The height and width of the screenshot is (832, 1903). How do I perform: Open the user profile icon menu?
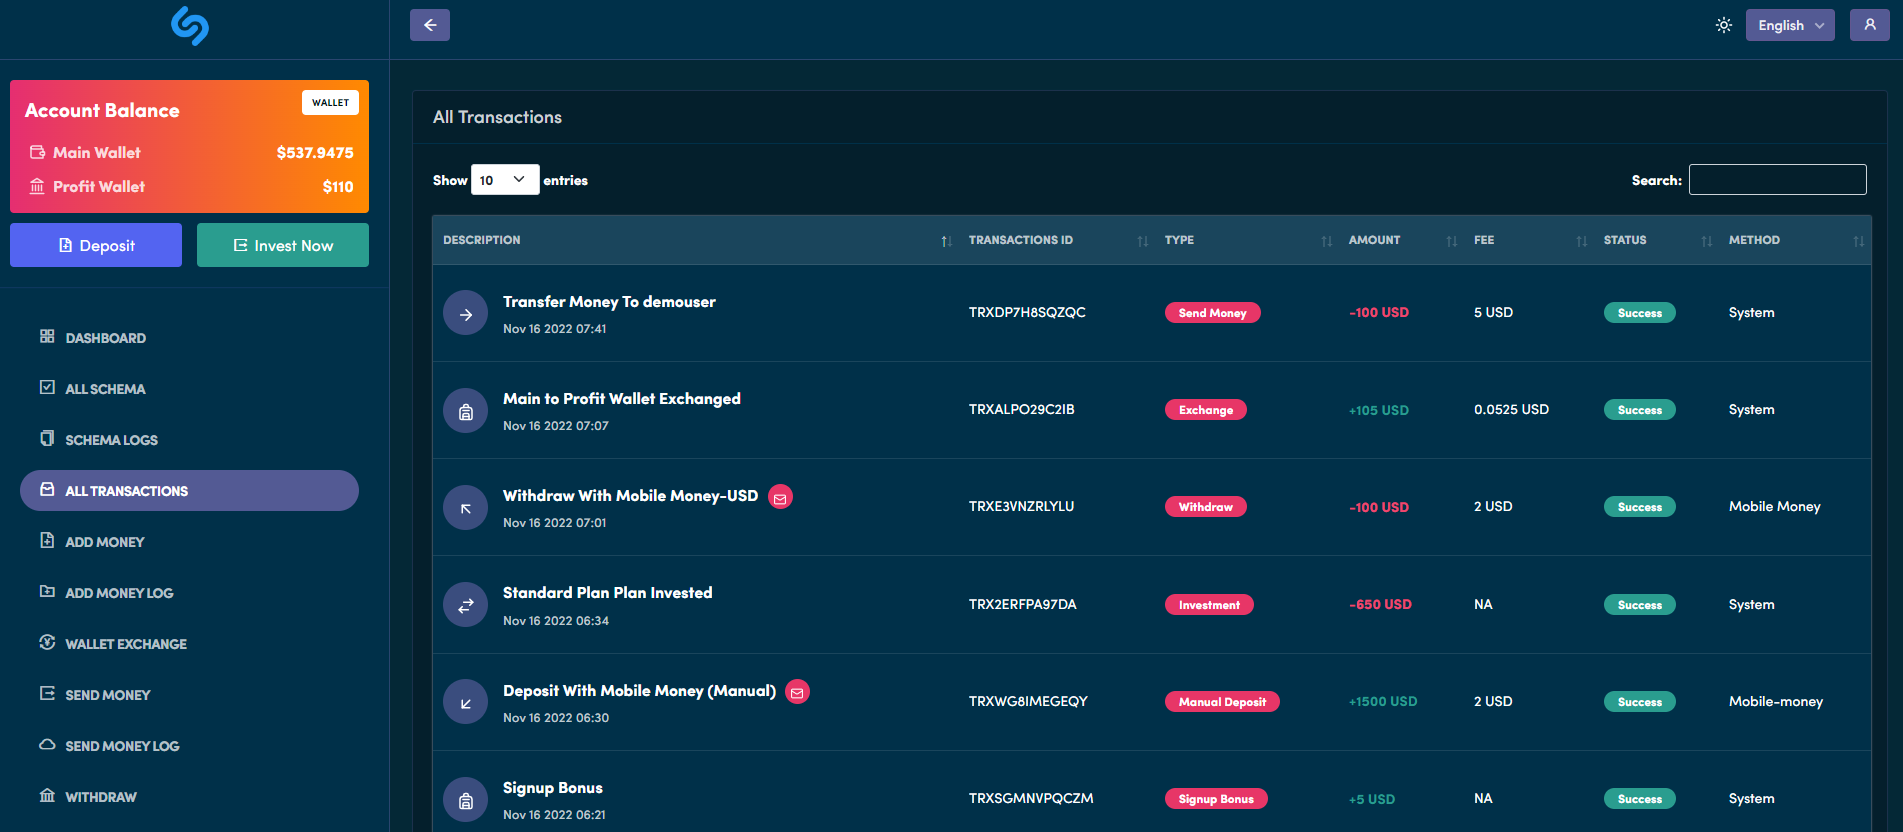click(1869, 25)
